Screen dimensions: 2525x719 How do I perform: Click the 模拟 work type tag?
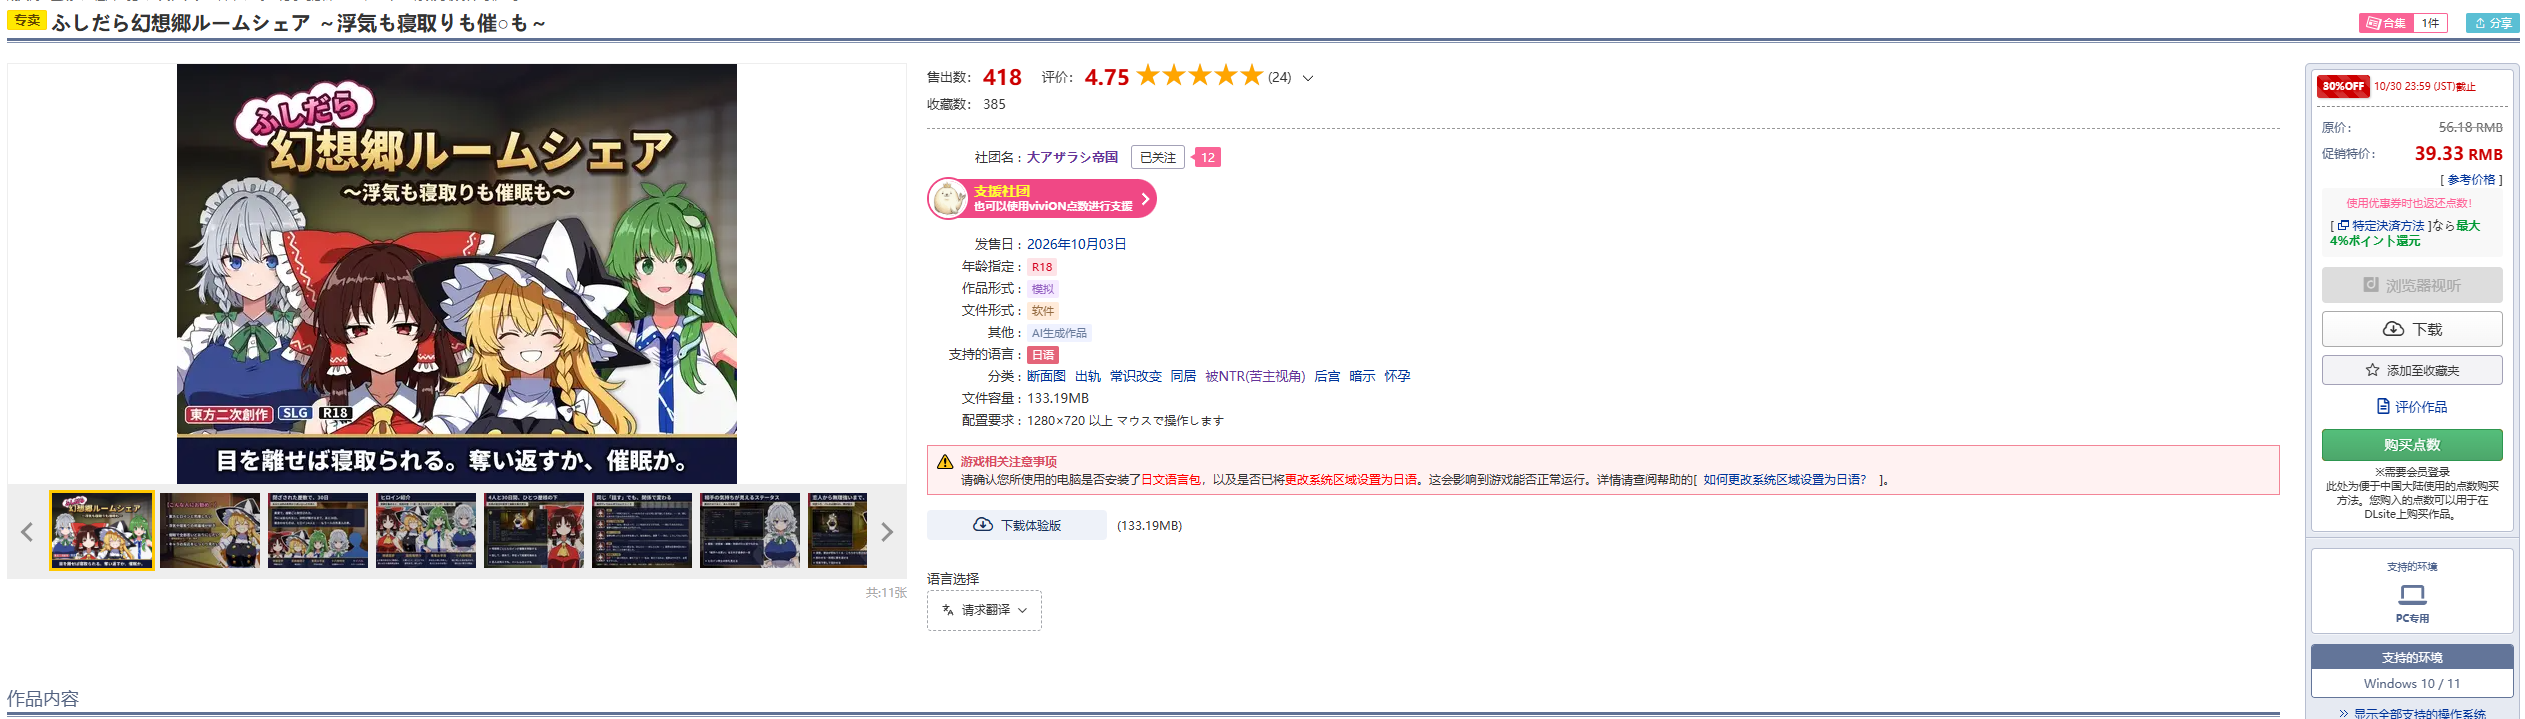coord(1043,289)
